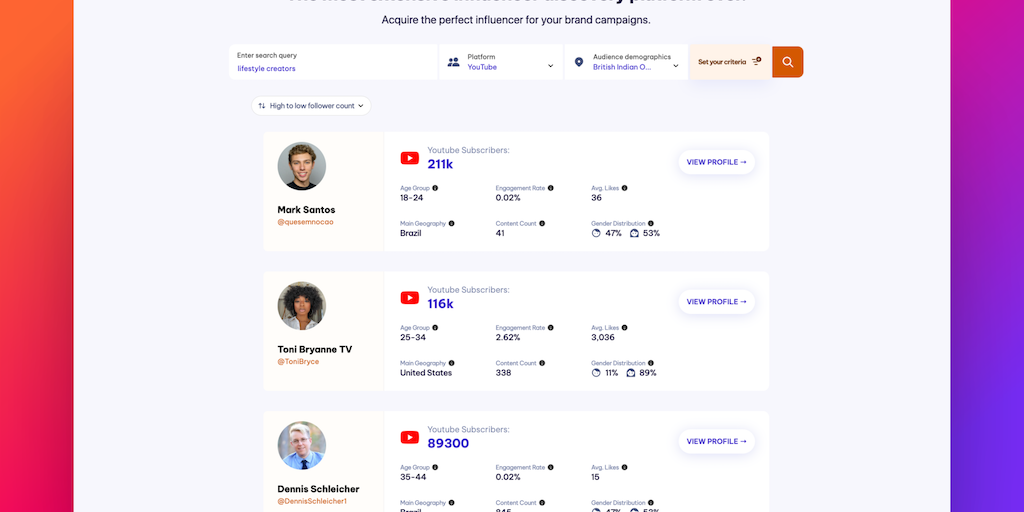Click the YouTube logo on Mark Santos card
The height and width of the screenshot is (512, 1024).
410,158
